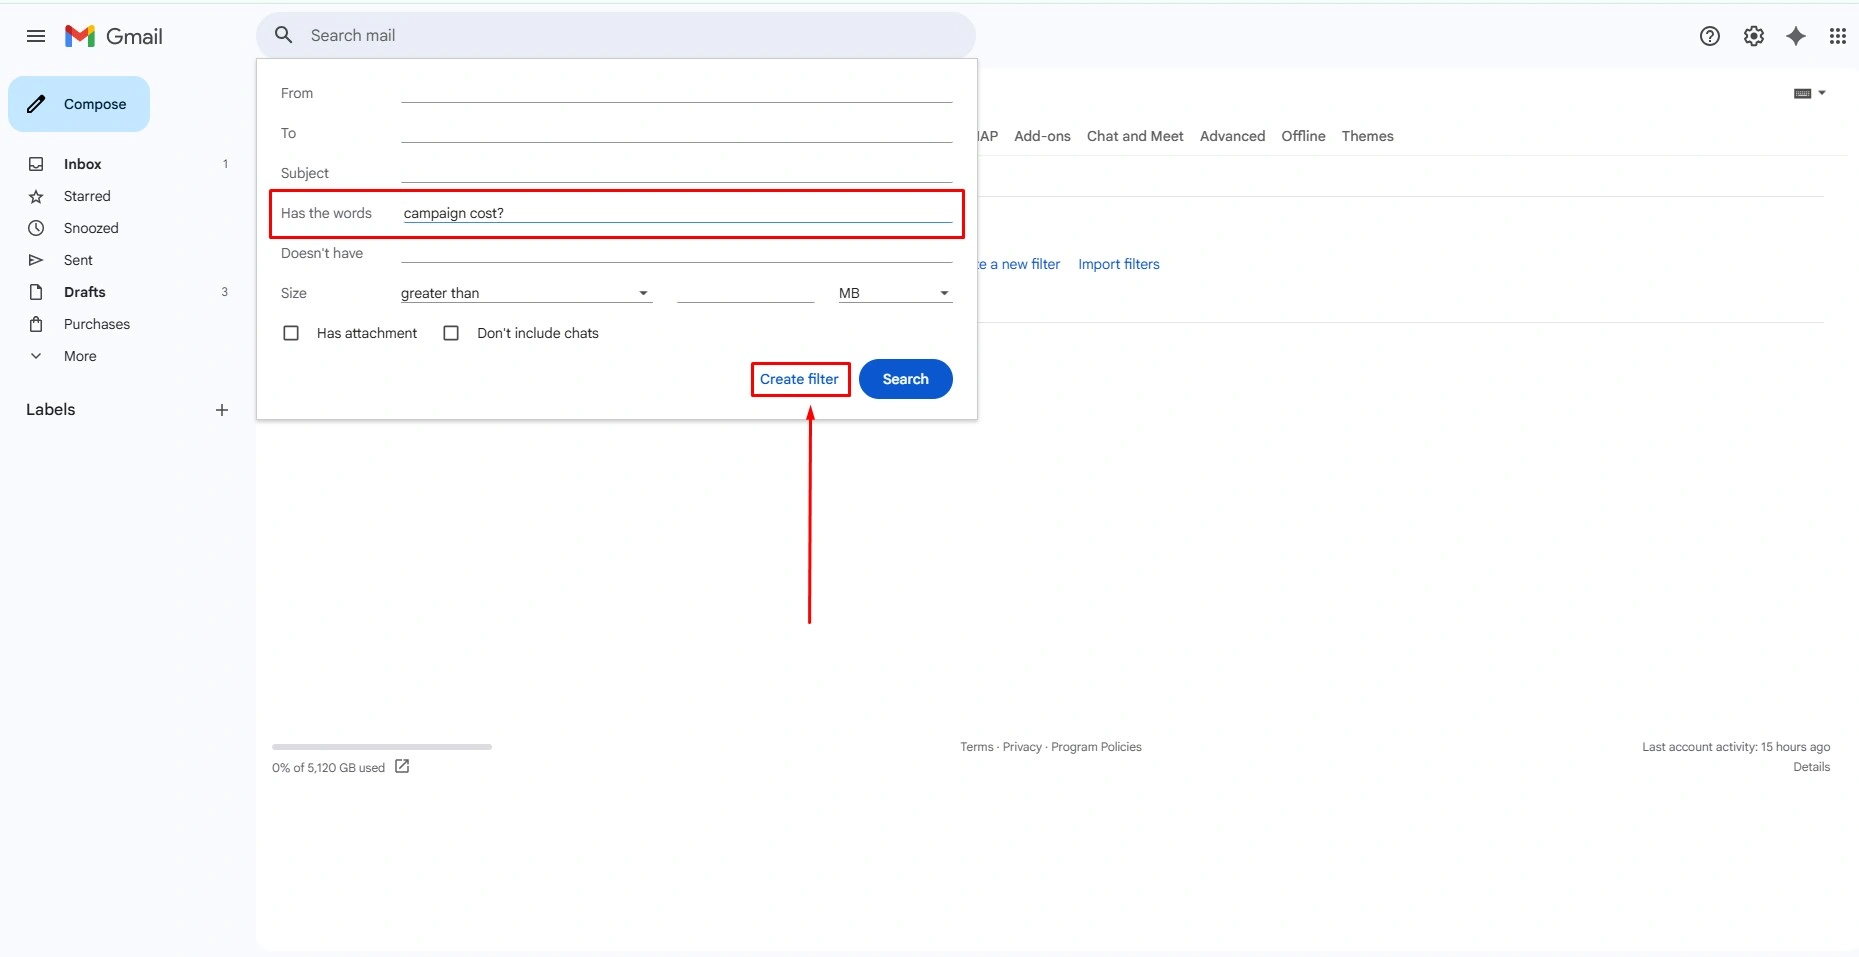This screenshot has width=1859, height=957.
Task: Switch to the Chat and Meet tab
Action: 1135,136
